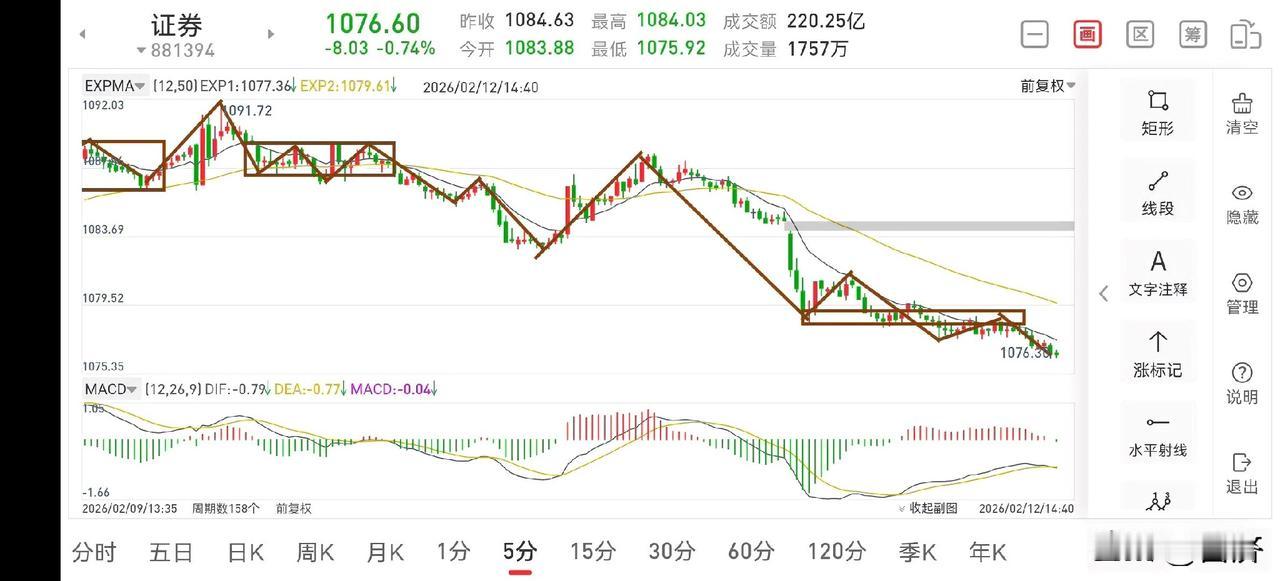
Task: Tap the rotate screen icon
Action: coord(1245,34)
